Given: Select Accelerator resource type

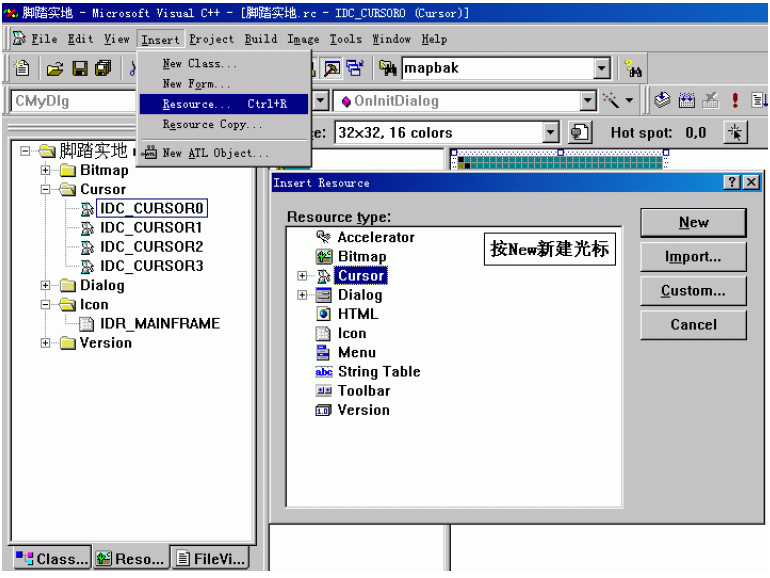Looking at the screenshot, I should [x=376, y=238].
